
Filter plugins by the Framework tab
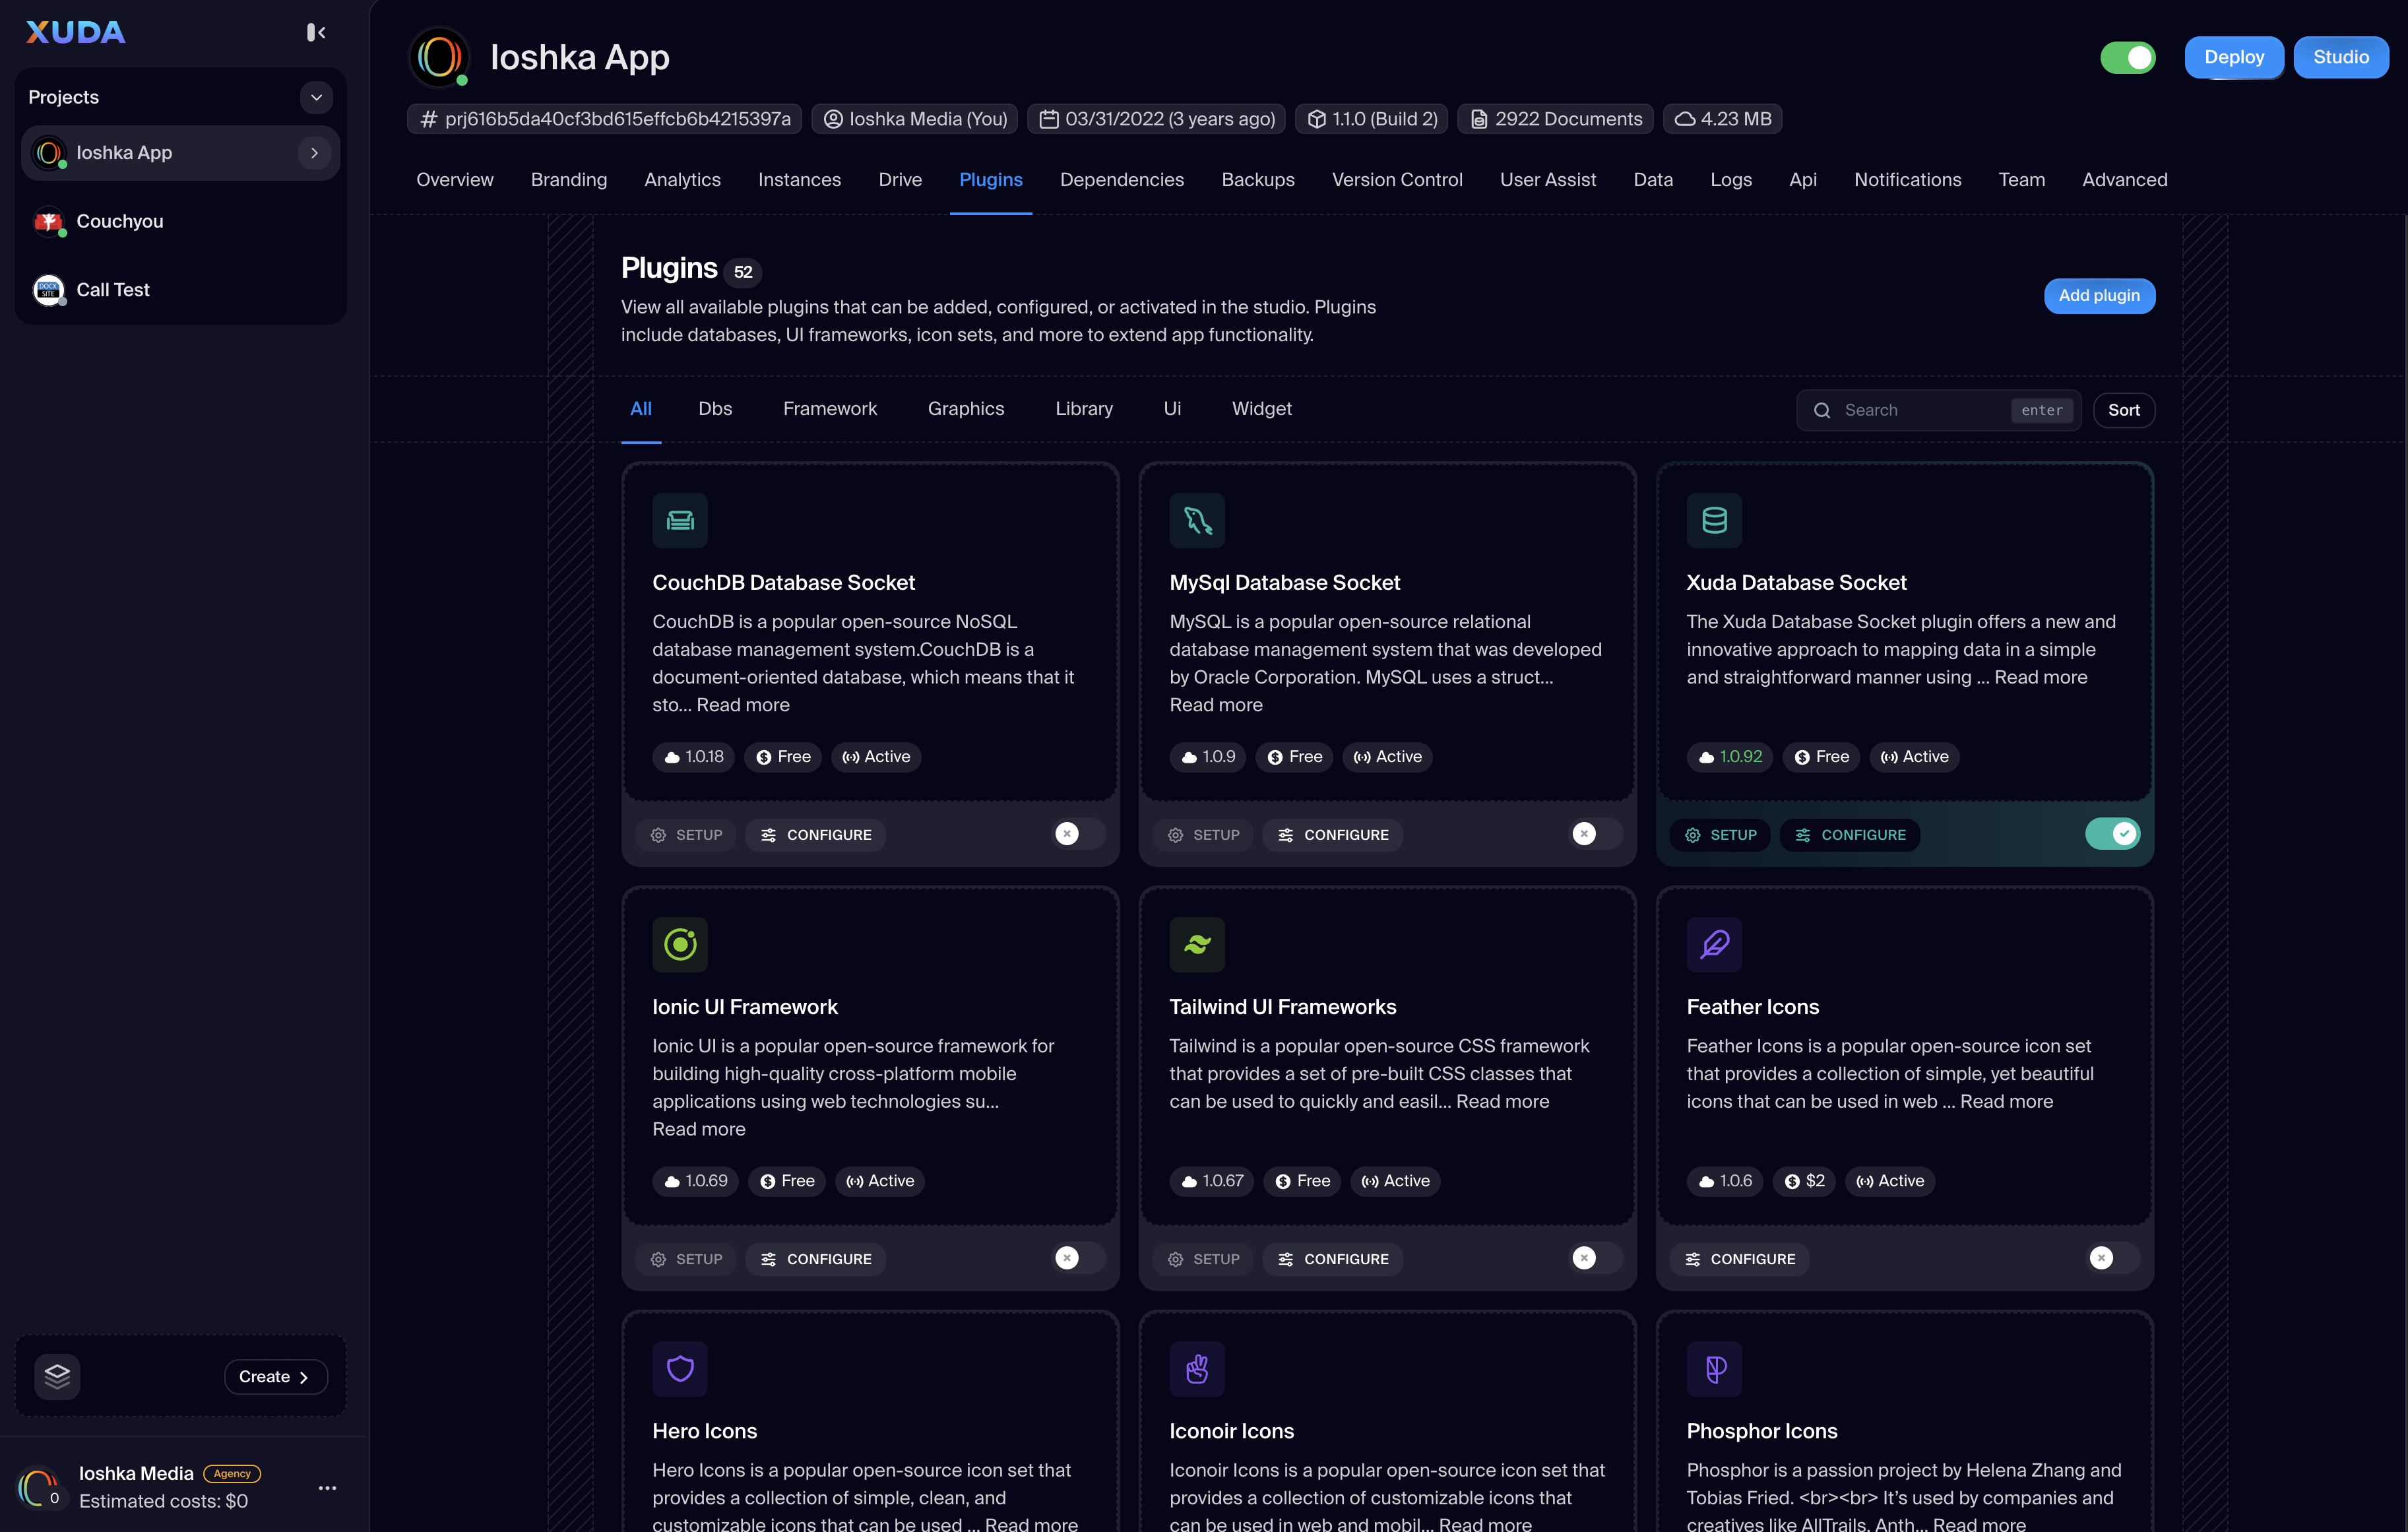(829, 409)
